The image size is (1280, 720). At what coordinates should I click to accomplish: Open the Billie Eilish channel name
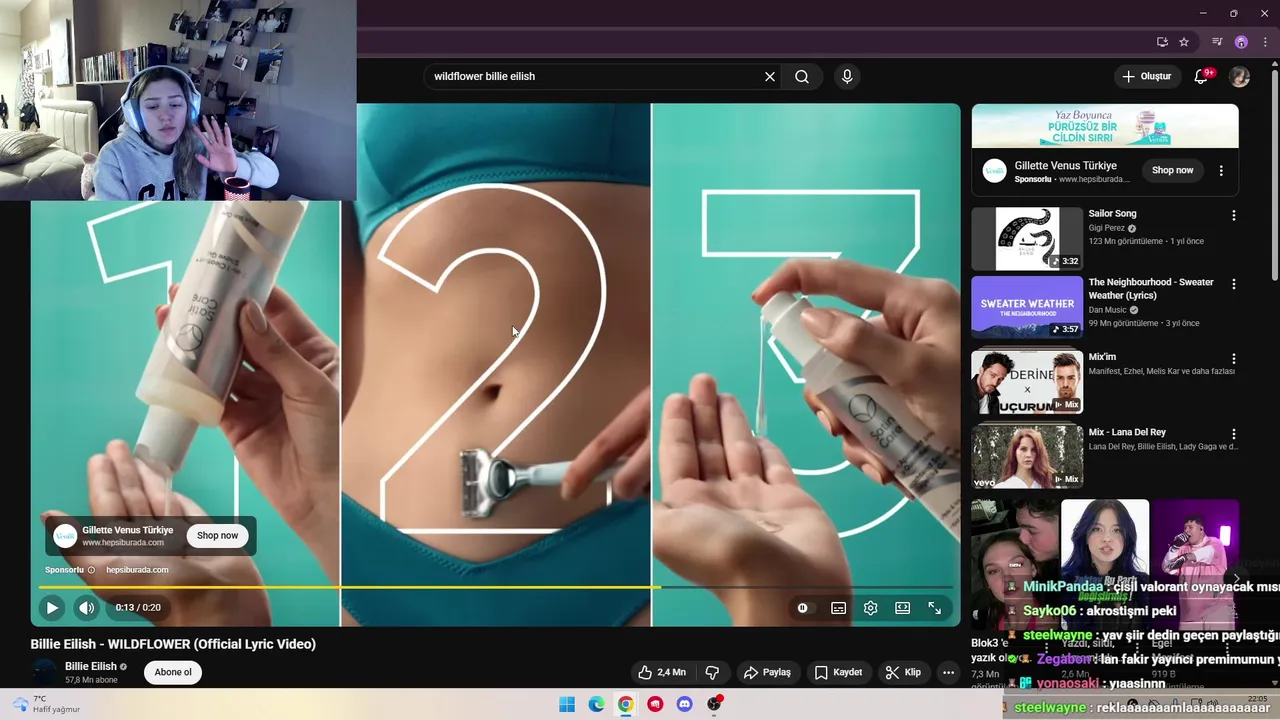[x=91, y=666]
